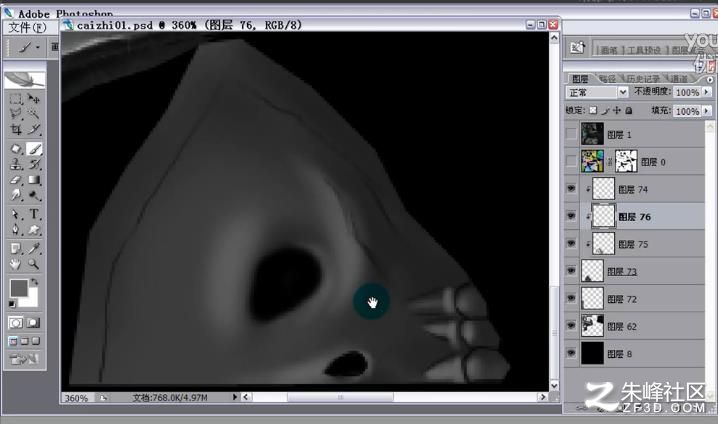Select the Blur/Smudge tool
The width and height of the screenshot is (718, 424).
(16, 195)
